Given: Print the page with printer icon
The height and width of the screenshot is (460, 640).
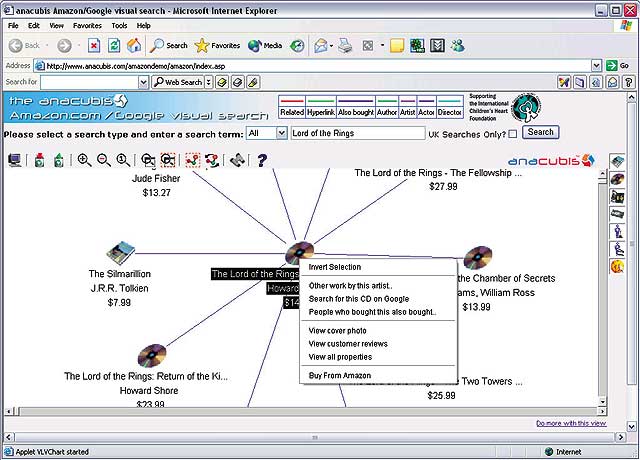Looking at the screenshot, I should click(345, 46).
